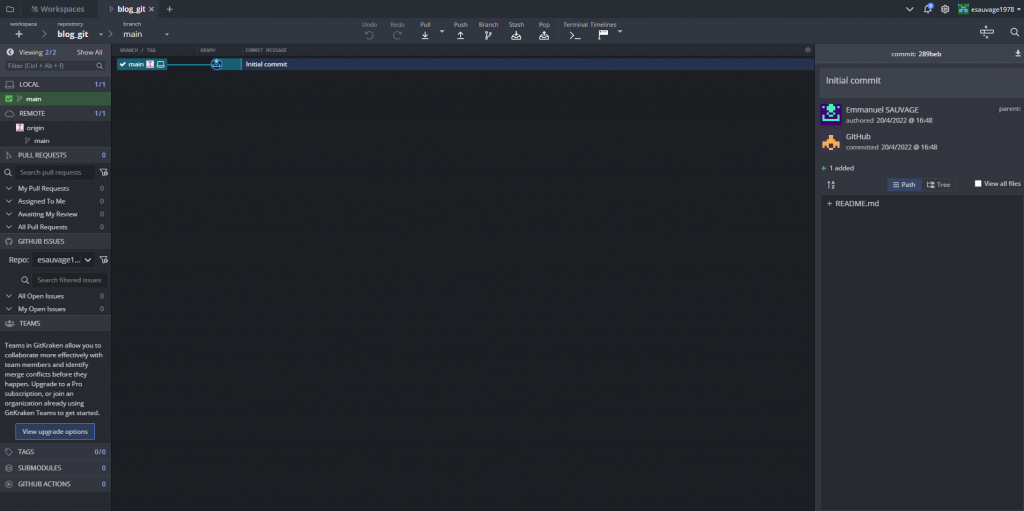Collapse the REMOTE section
Viewport: 1024px width, 511px height.
pos(55,113)
